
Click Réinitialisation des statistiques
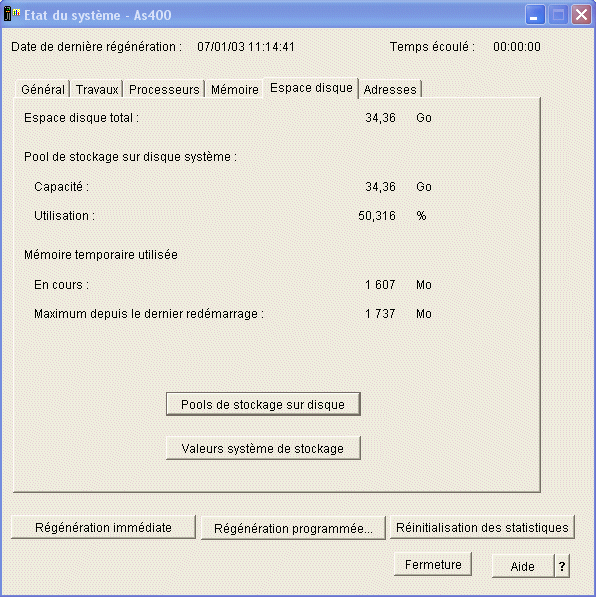pos(482,527)
